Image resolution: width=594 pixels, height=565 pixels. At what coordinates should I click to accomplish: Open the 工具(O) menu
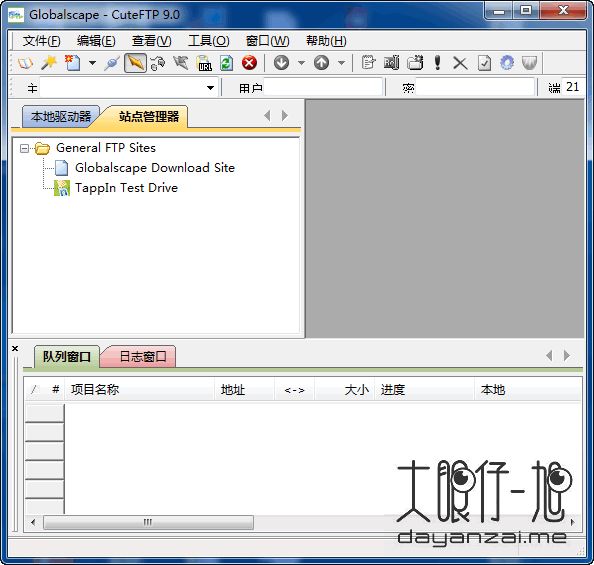tap(209, 41)
